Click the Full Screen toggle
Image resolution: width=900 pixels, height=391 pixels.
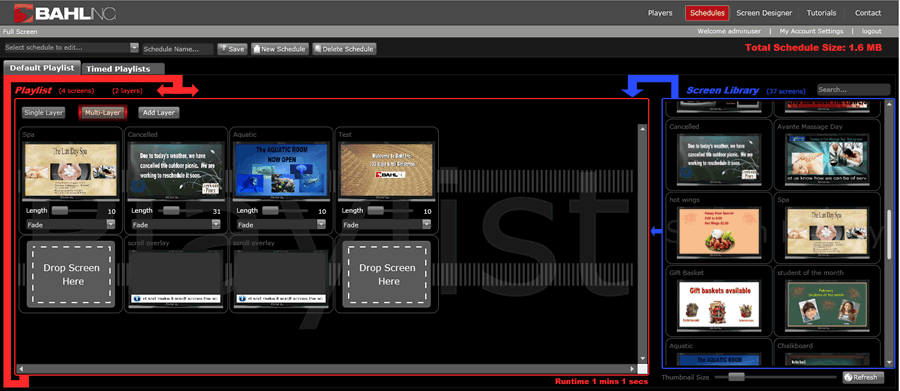pos(20,32)
